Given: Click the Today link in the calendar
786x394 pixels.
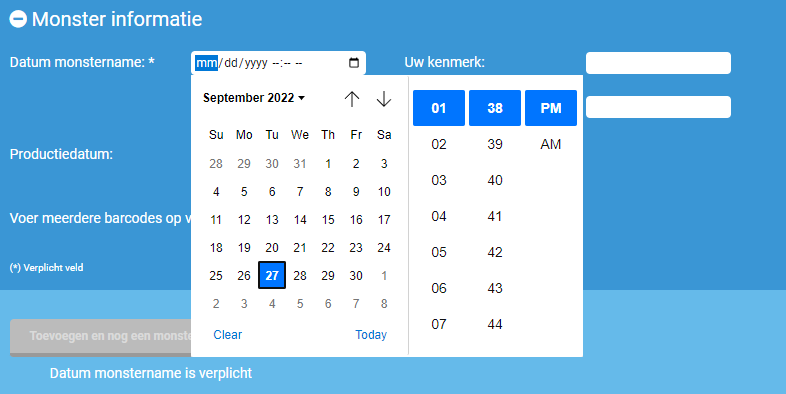Looking at the screenshot, I should point(371,334).
